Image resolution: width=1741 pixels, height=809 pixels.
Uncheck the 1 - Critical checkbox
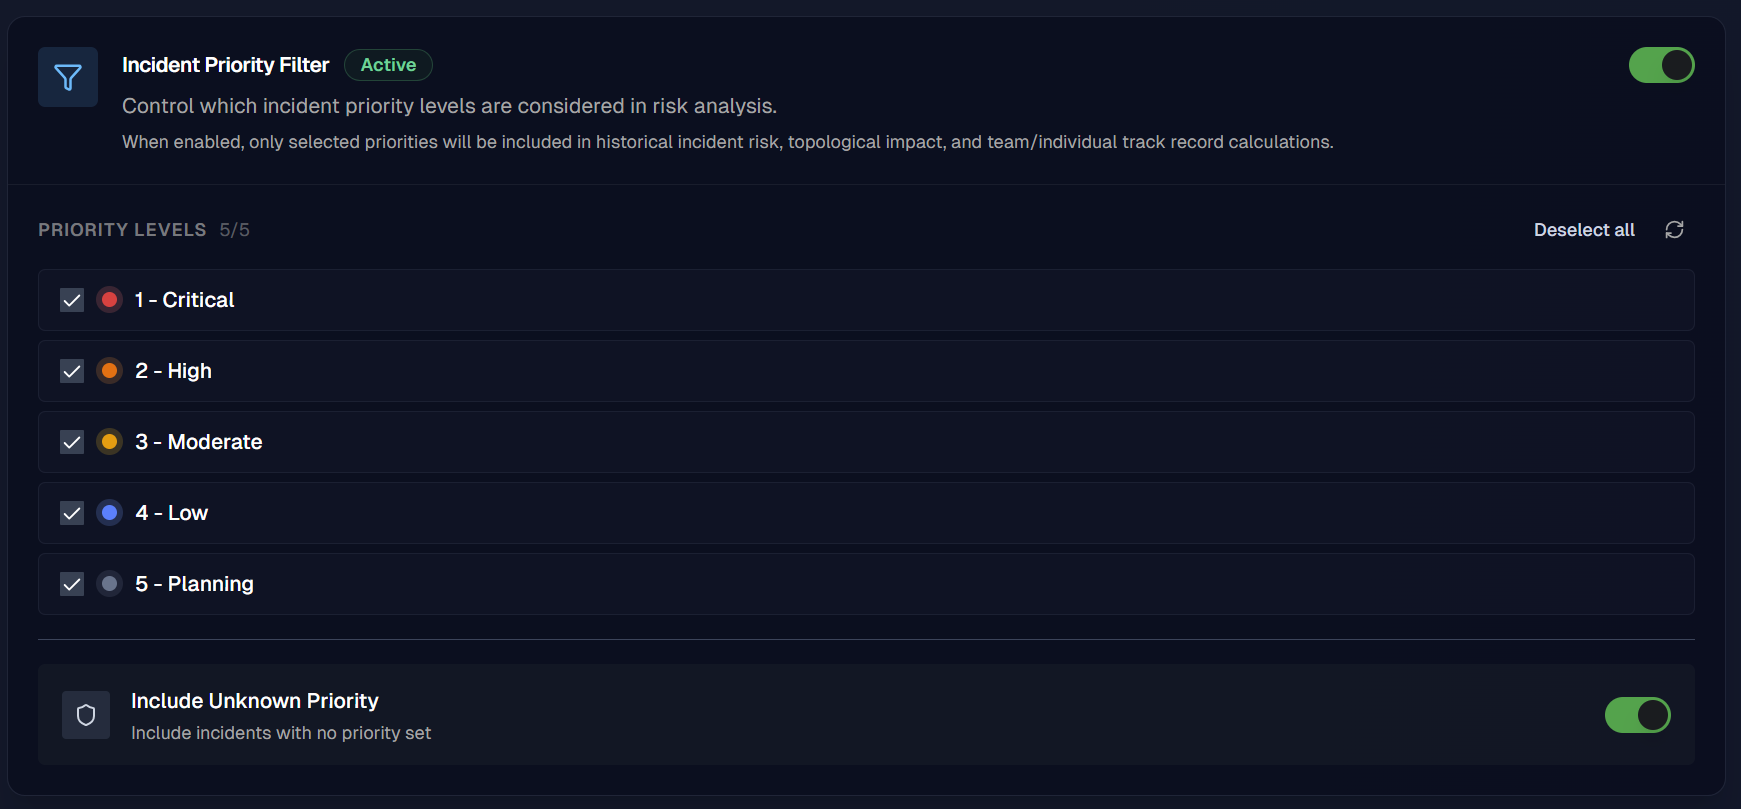71,299
